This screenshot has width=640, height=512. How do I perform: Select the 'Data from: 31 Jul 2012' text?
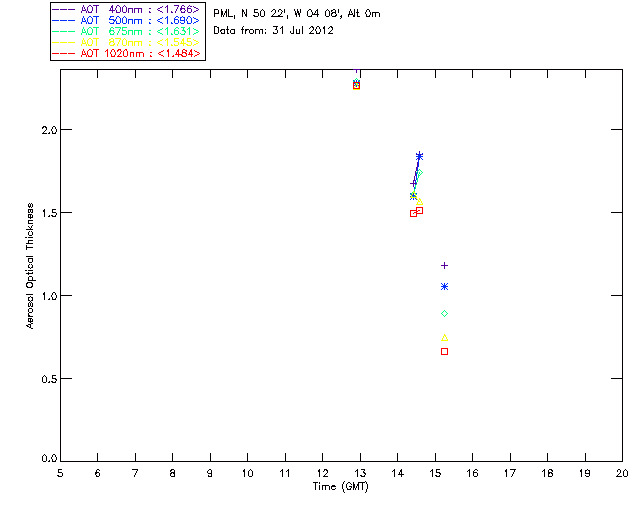[x=273, y=31]
